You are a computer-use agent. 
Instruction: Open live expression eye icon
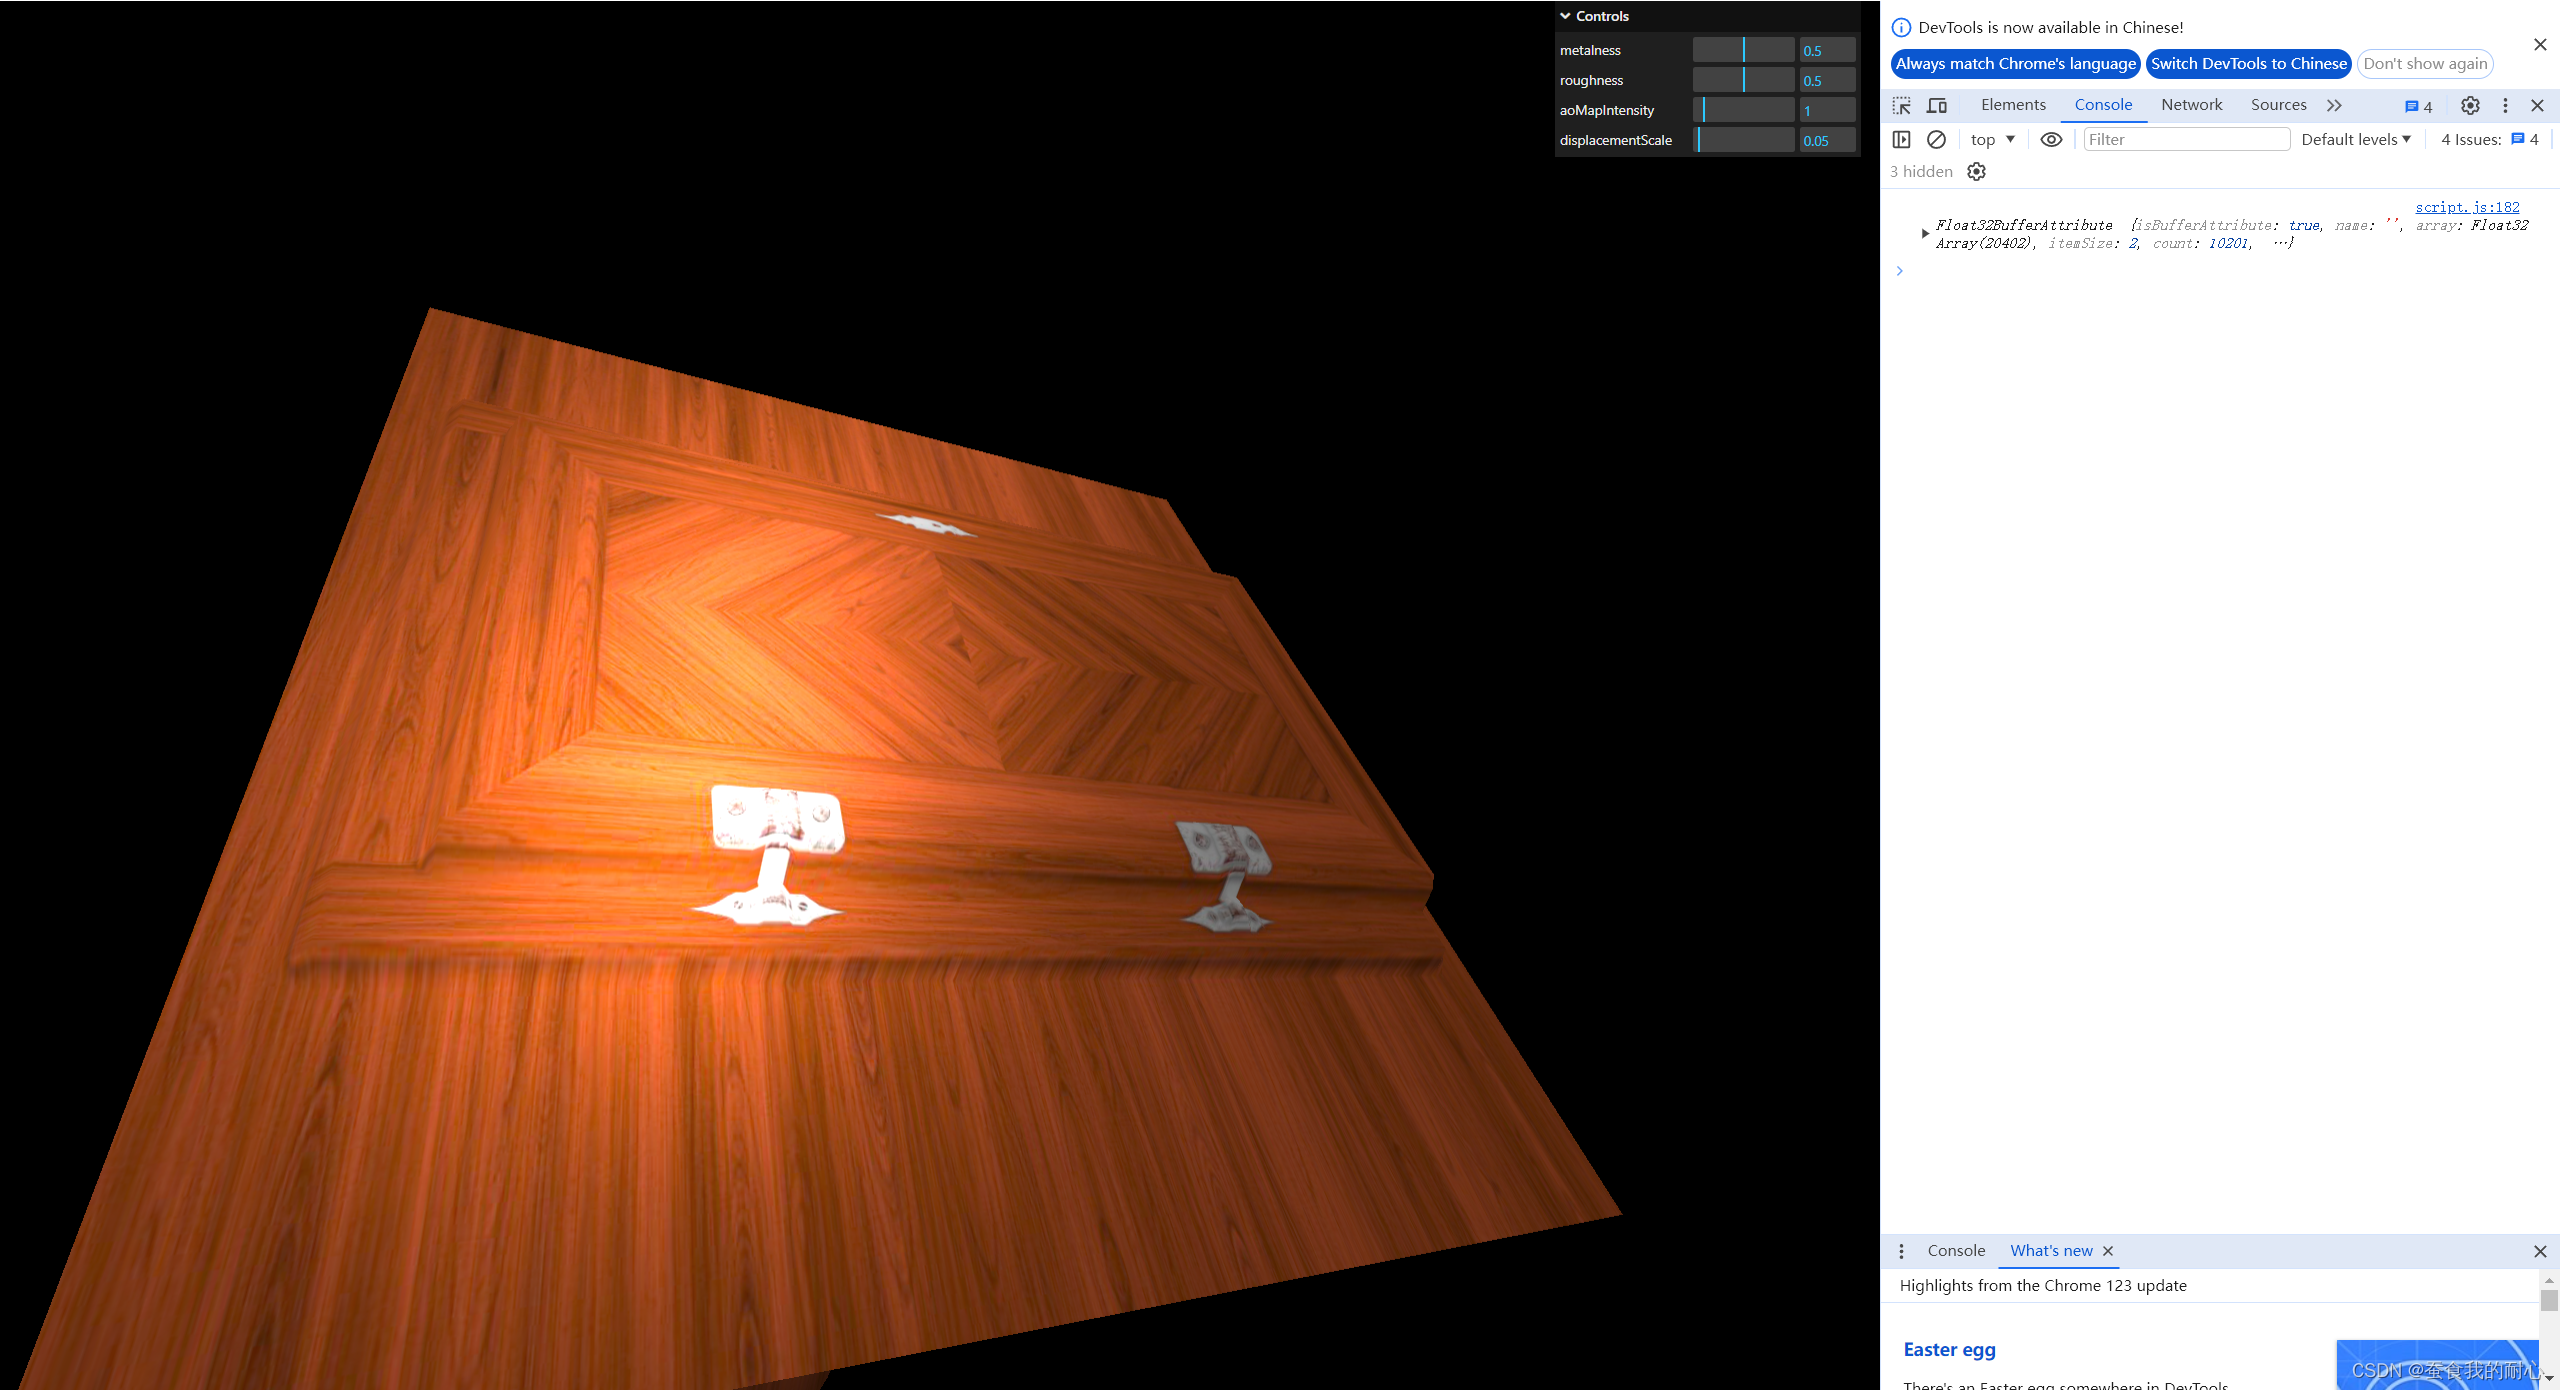[x=2051, y=139]
